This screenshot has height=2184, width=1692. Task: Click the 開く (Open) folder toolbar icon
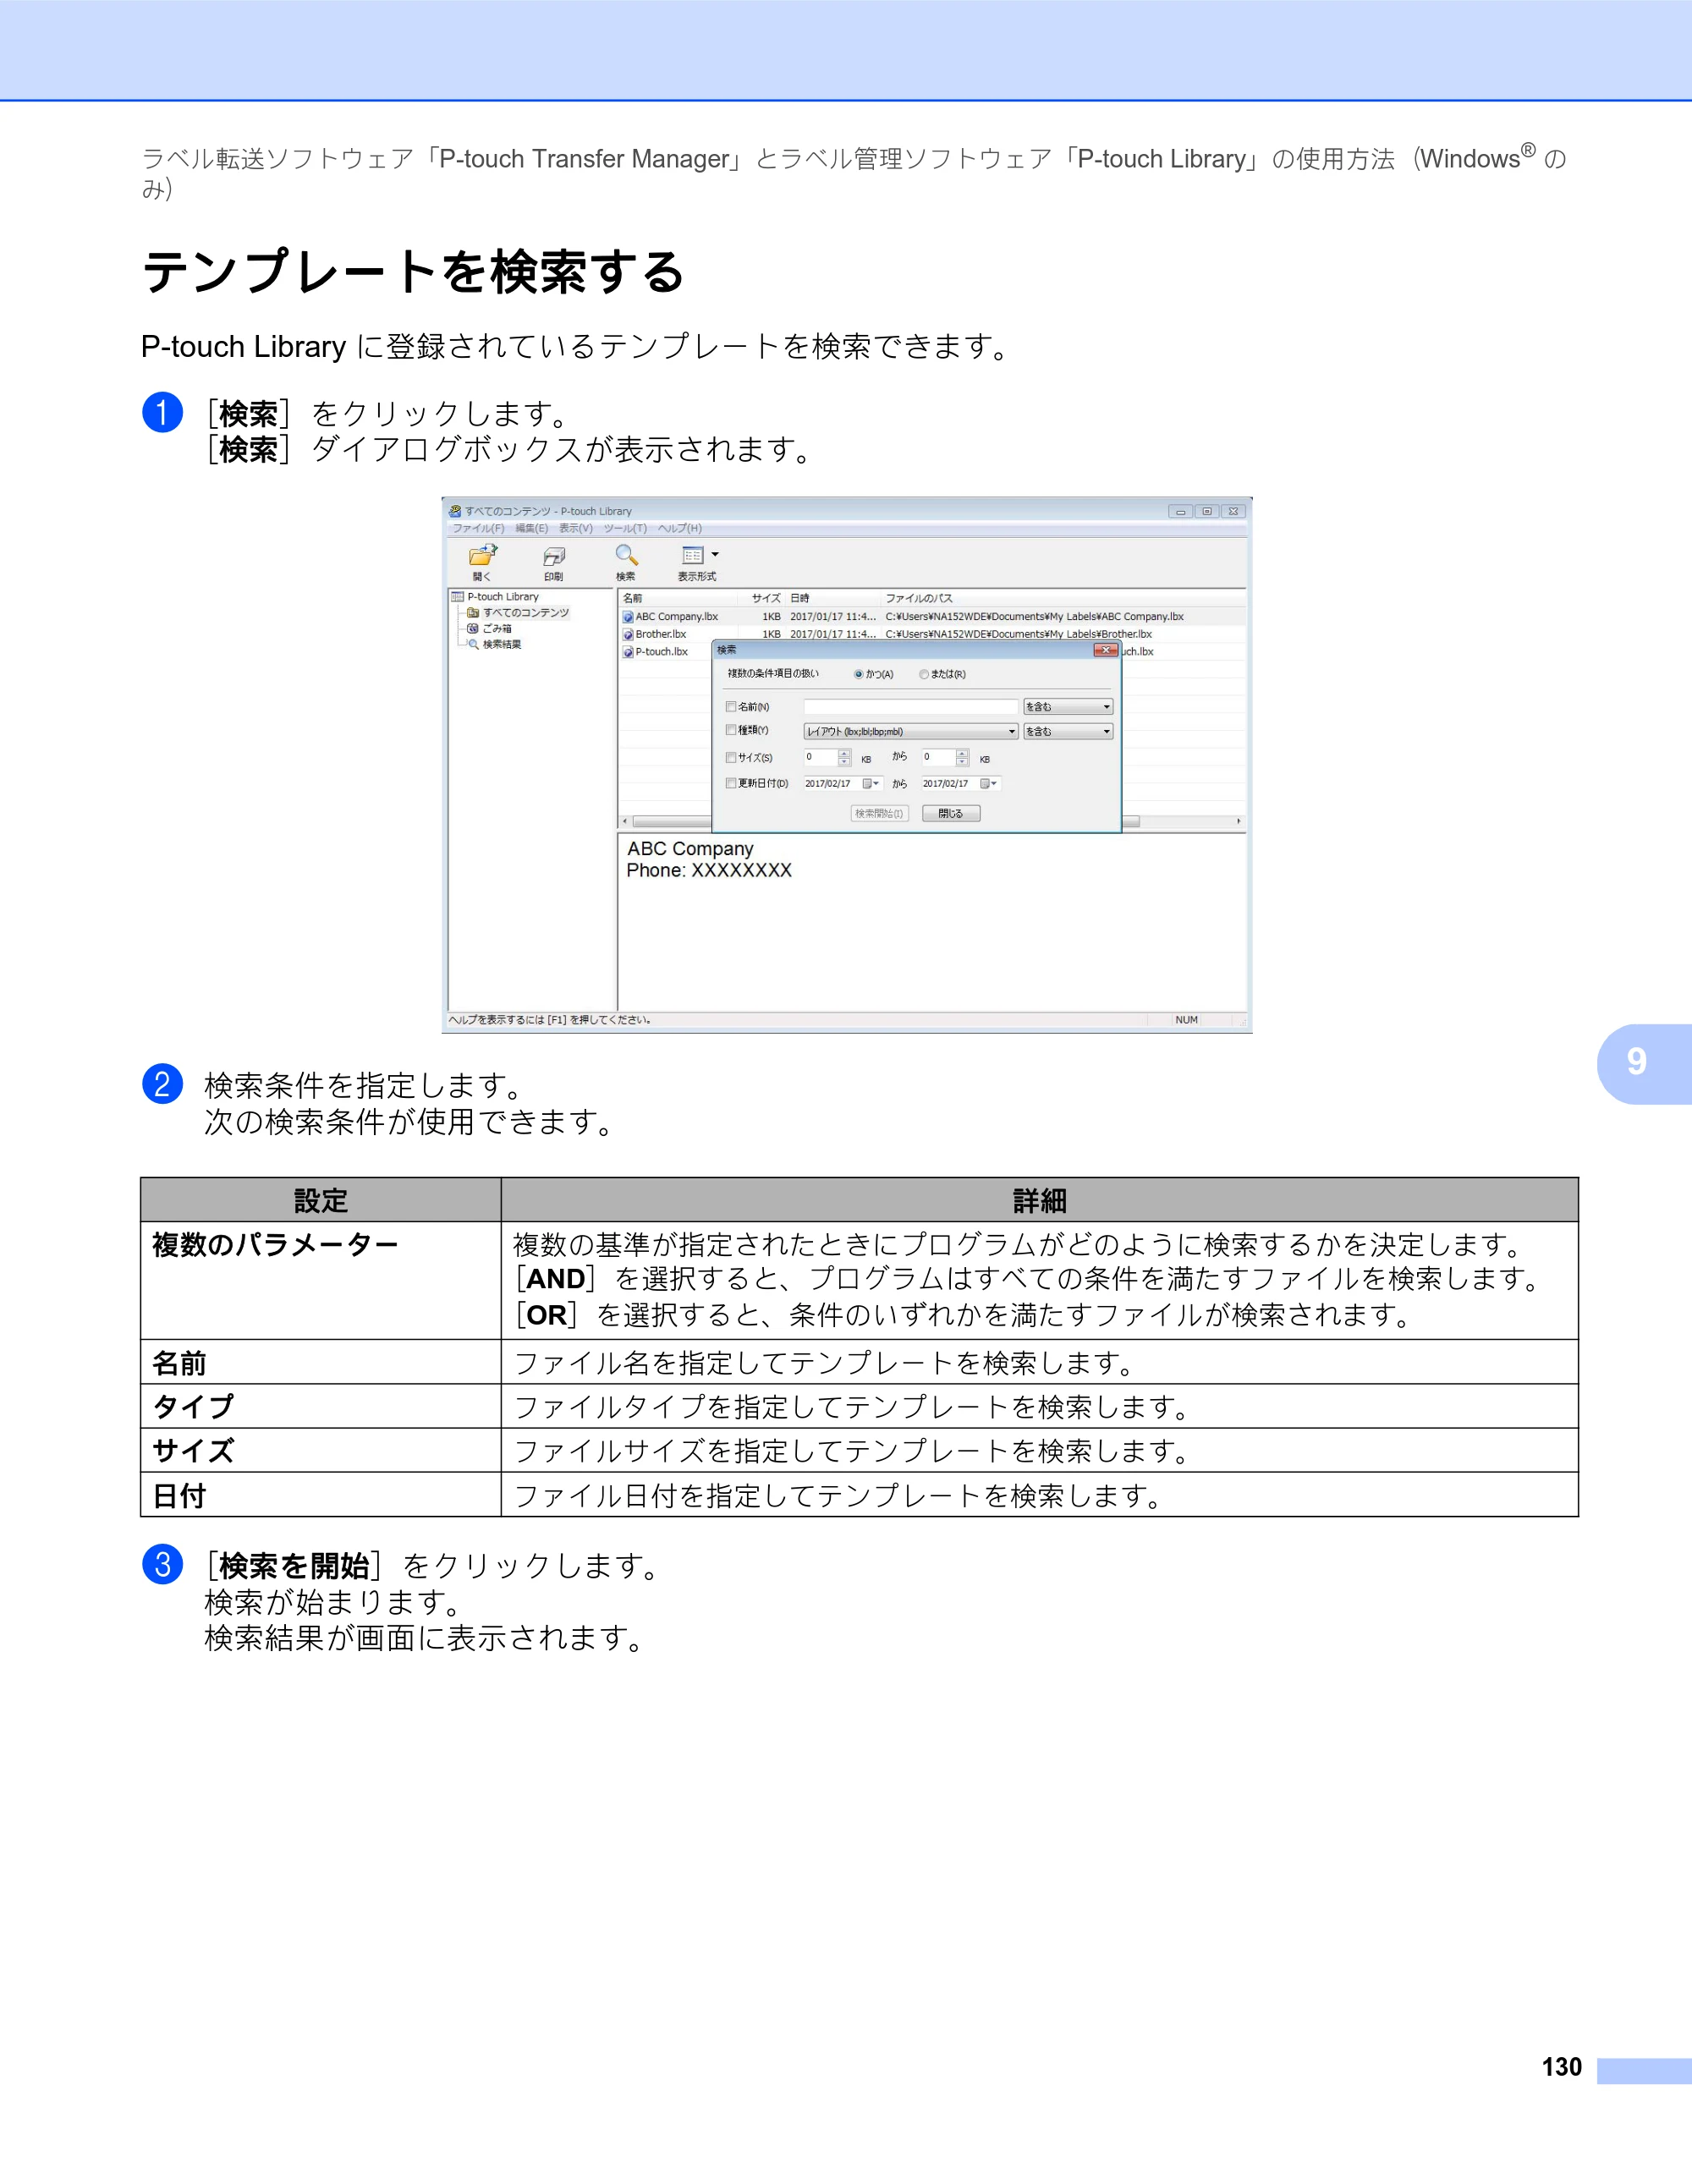point(483,555)
